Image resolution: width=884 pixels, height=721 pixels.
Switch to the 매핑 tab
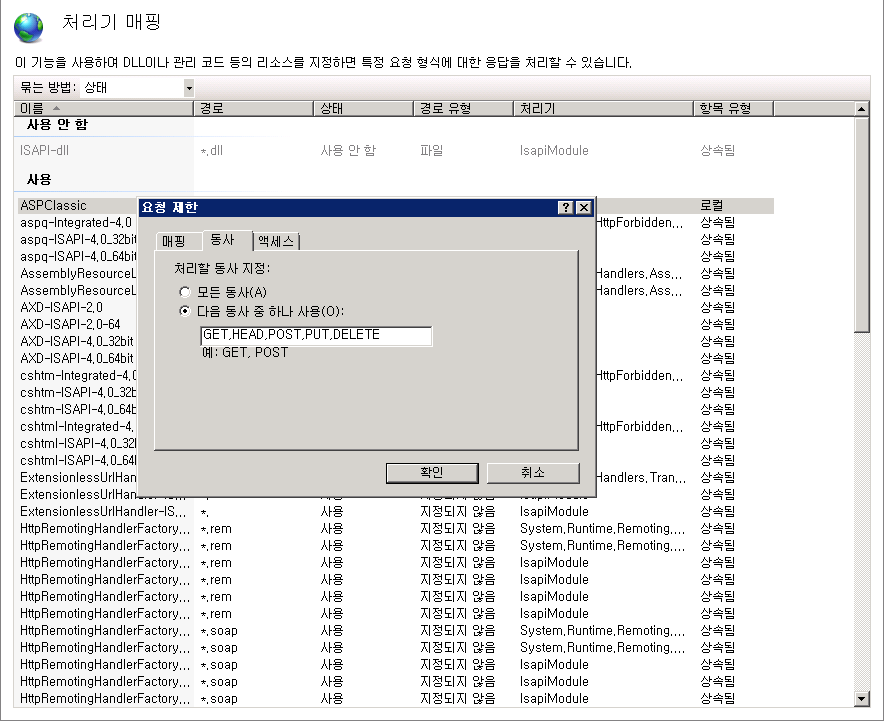pos(174,241)
